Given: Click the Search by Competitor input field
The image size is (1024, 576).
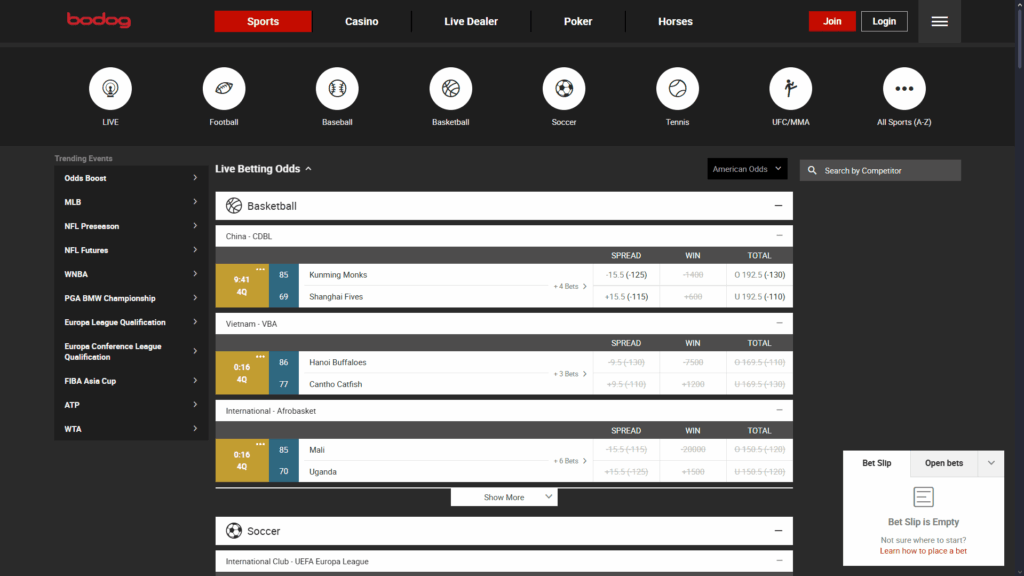Looking at the screenshot, I should pos(880,170).
